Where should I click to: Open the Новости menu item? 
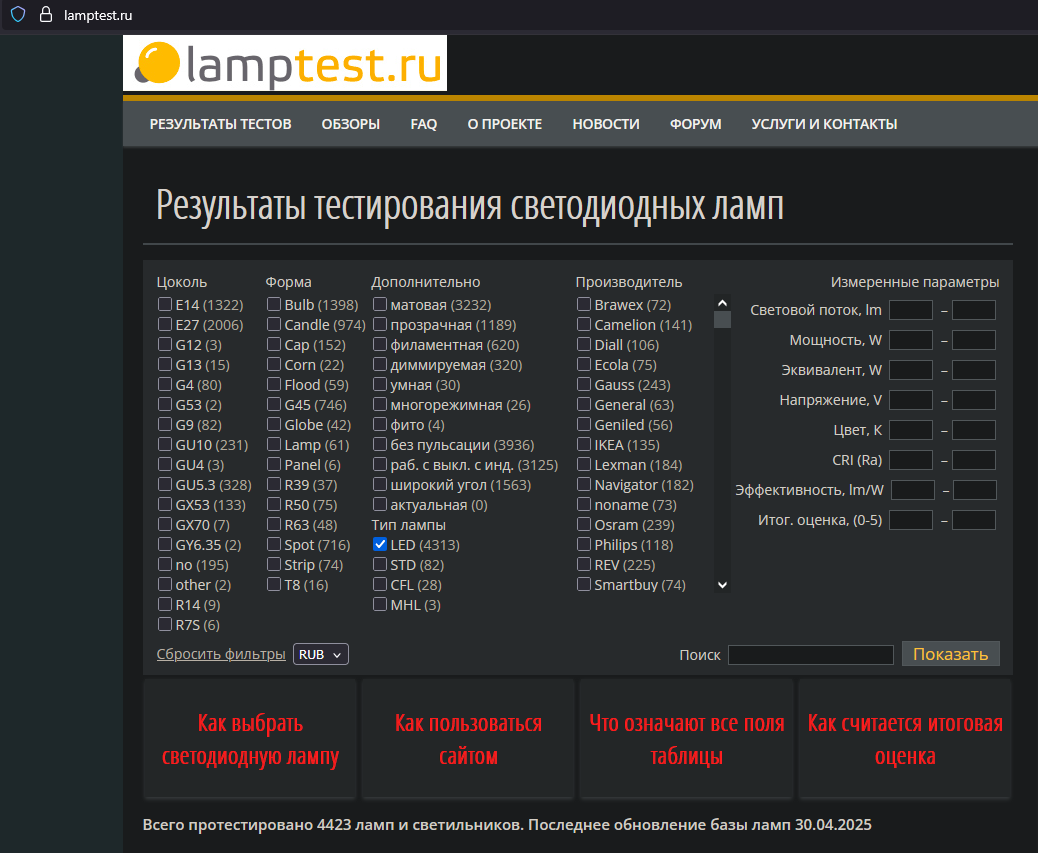coord(606,124)
